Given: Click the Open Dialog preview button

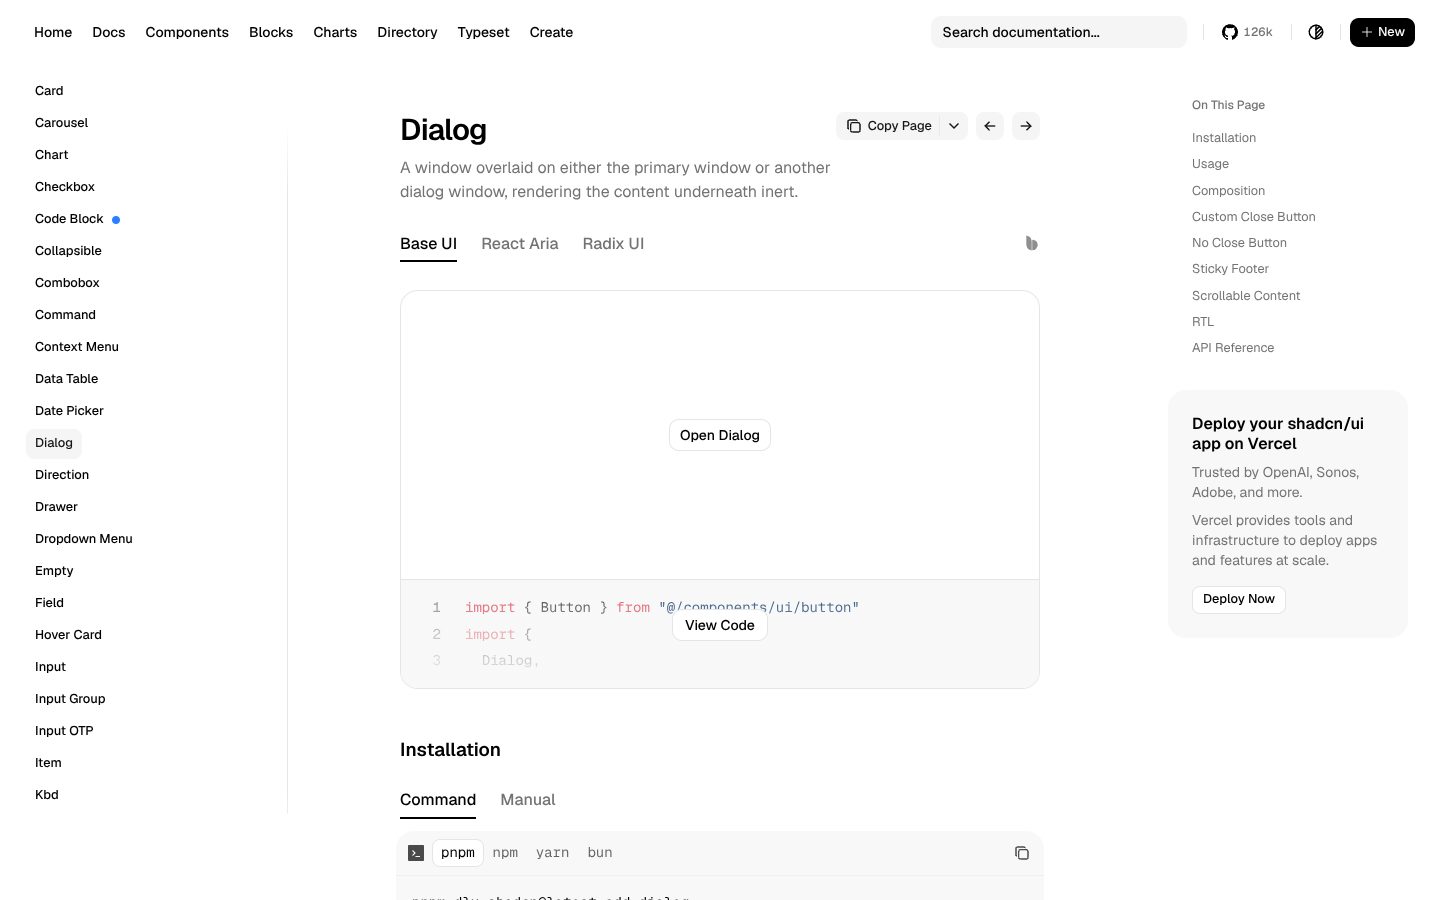Looking at the screenshot, I should pyautogui.click(x=720, y=435).
